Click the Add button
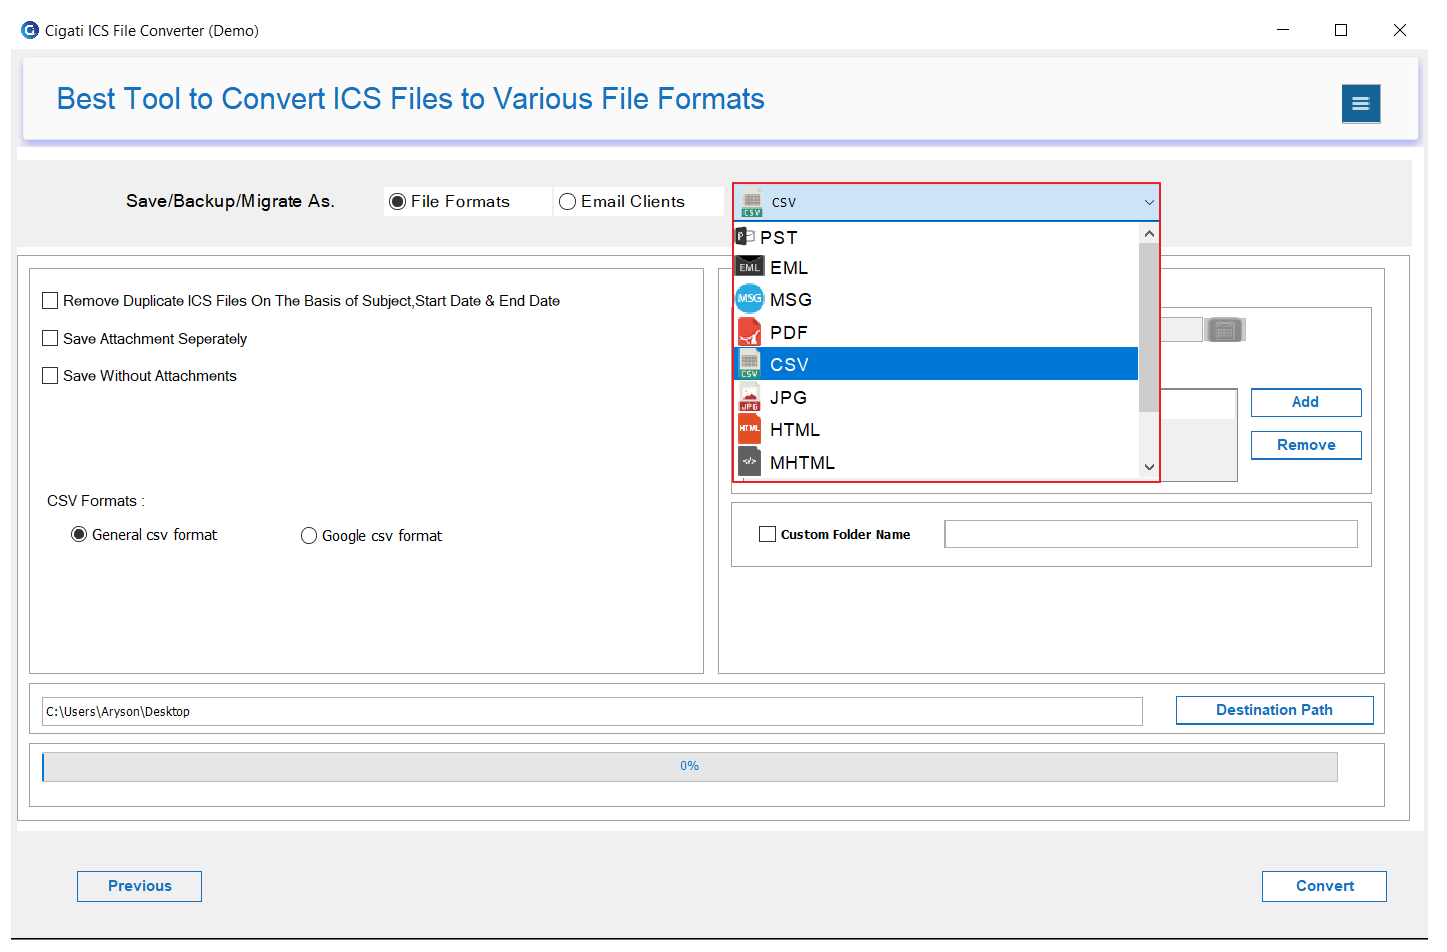1447x952 pixels. click(1306, 402)
